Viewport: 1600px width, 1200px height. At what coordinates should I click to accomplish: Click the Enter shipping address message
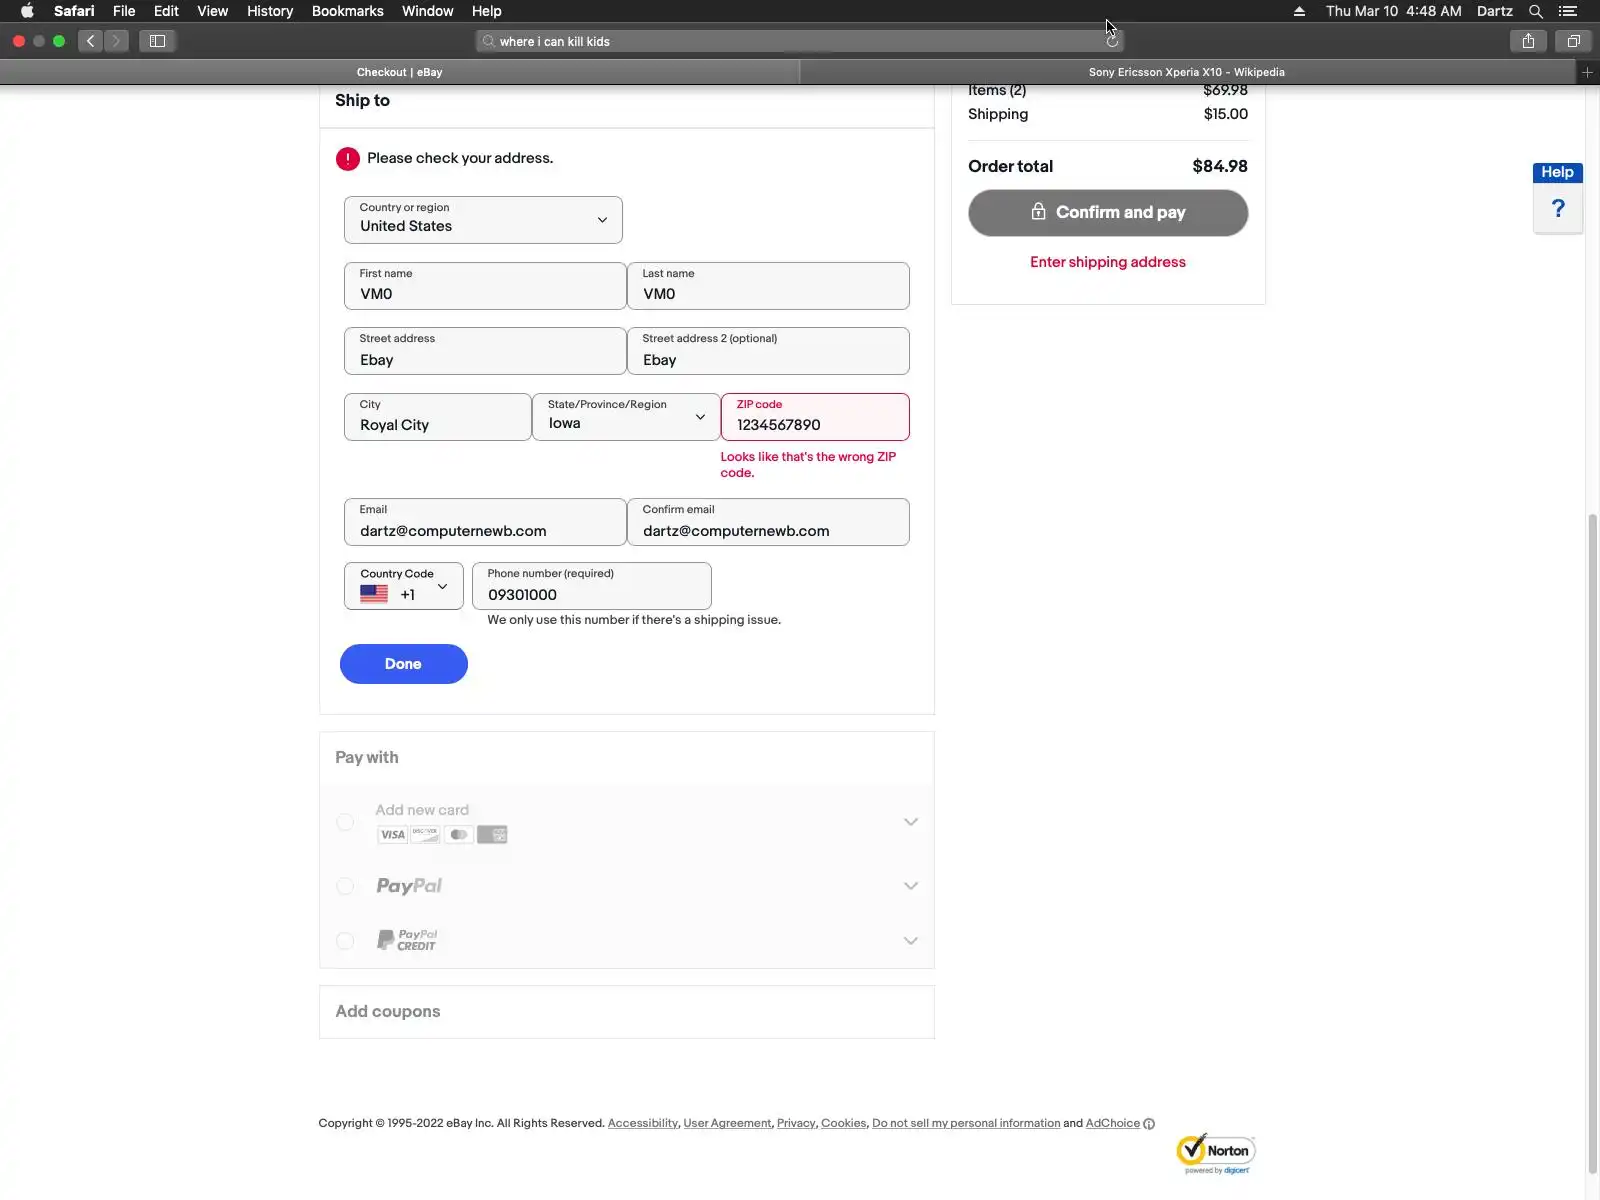click(x=1108, y=262)
